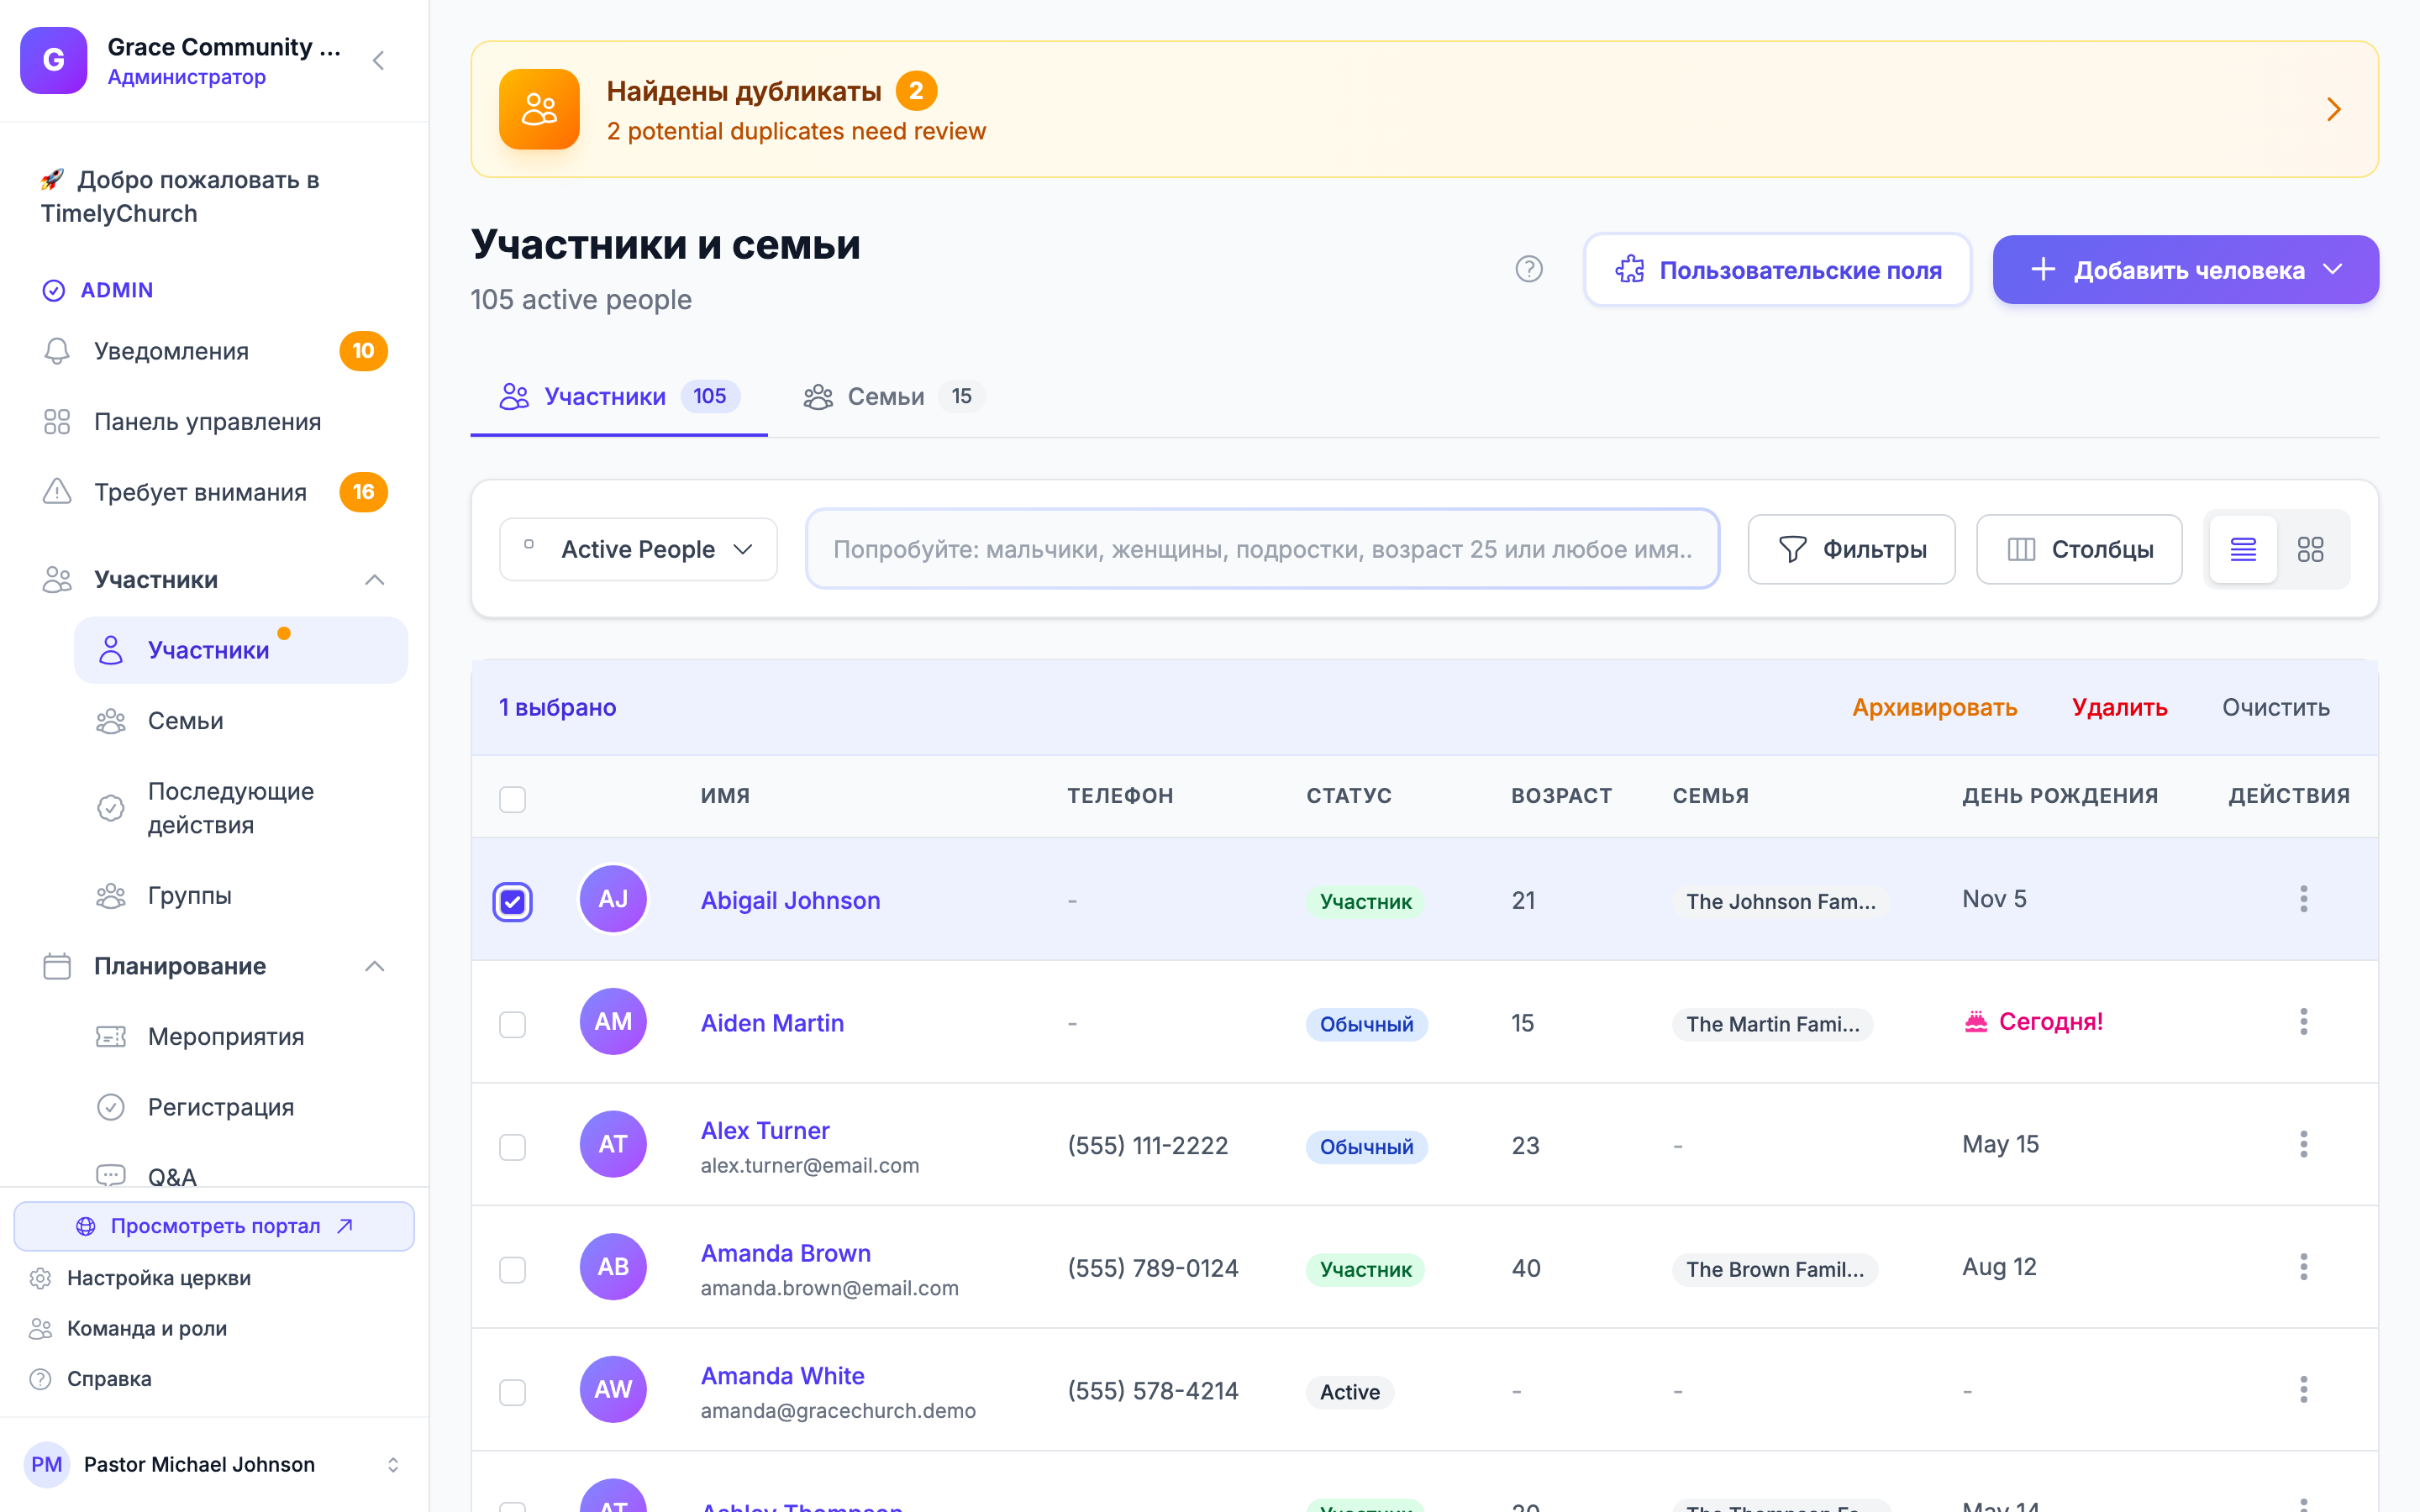Sort by the ИМЯ column header
This screenshot has width=2420, height=1512.
tap(725, 796)
